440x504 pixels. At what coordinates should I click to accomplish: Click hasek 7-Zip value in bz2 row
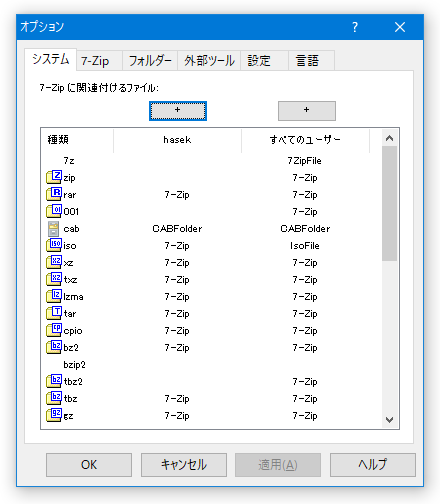click(177, 348)
